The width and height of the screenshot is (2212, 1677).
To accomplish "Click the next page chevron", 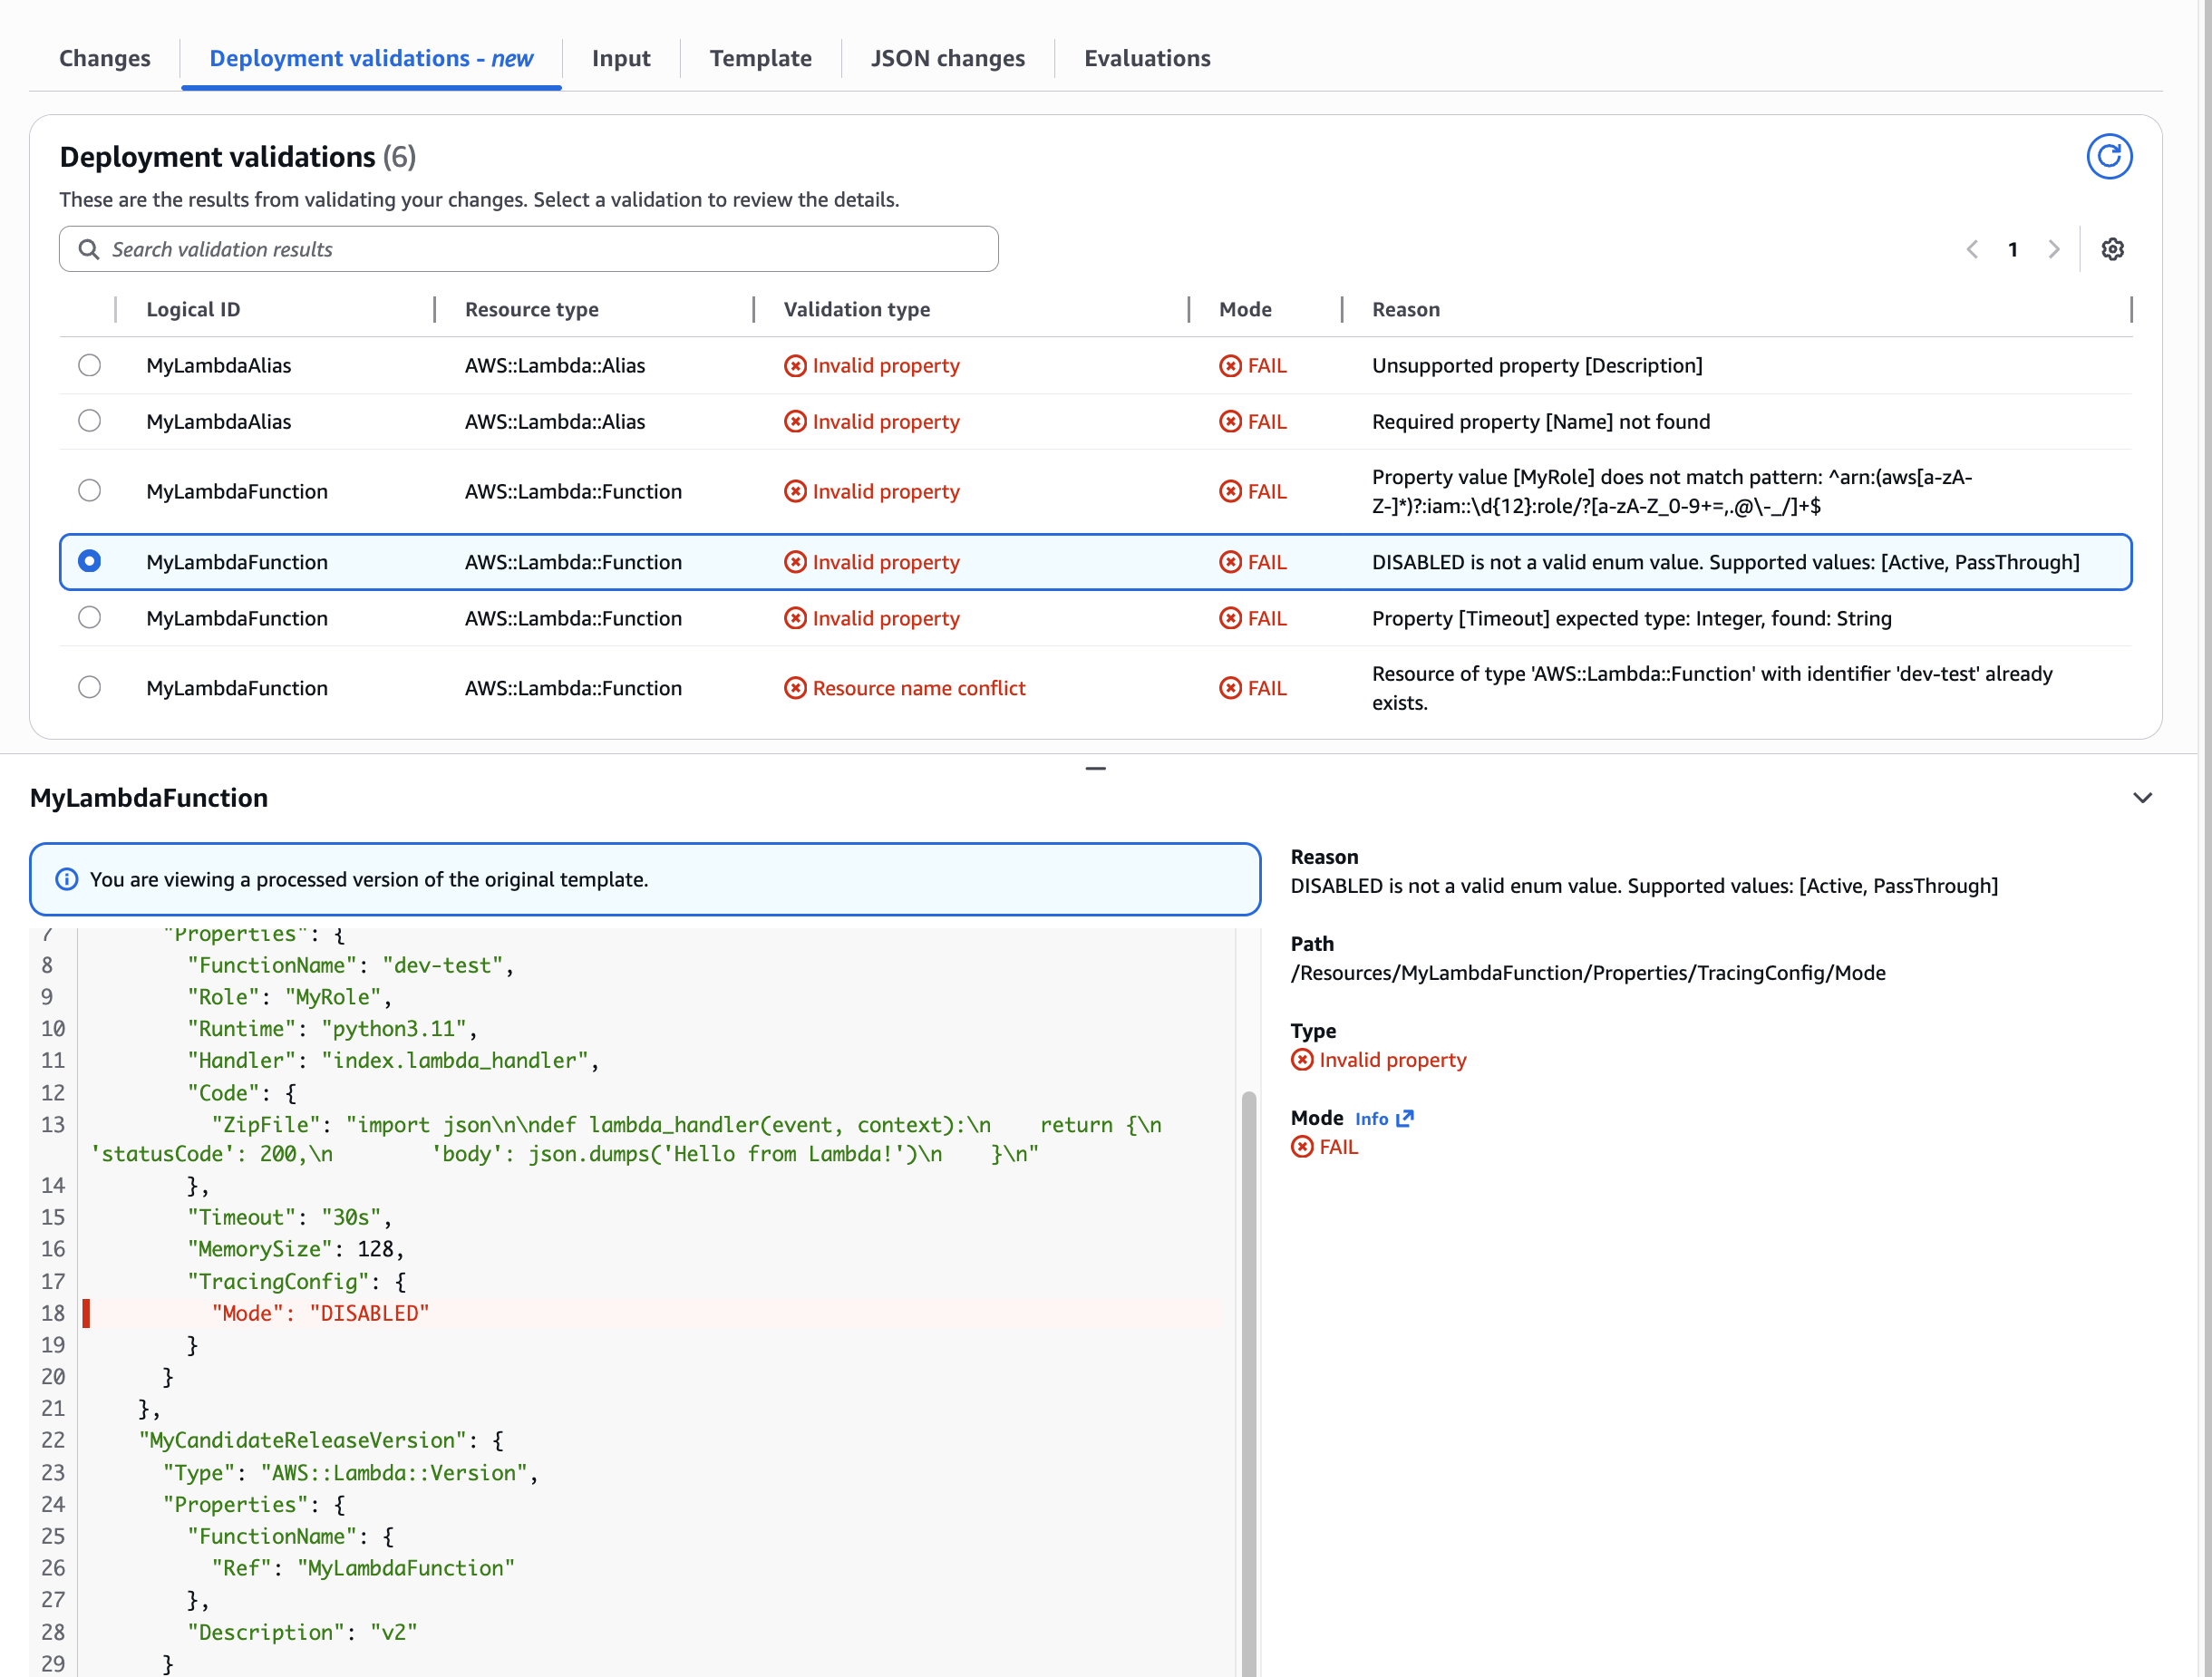I will pos(2054,249).
